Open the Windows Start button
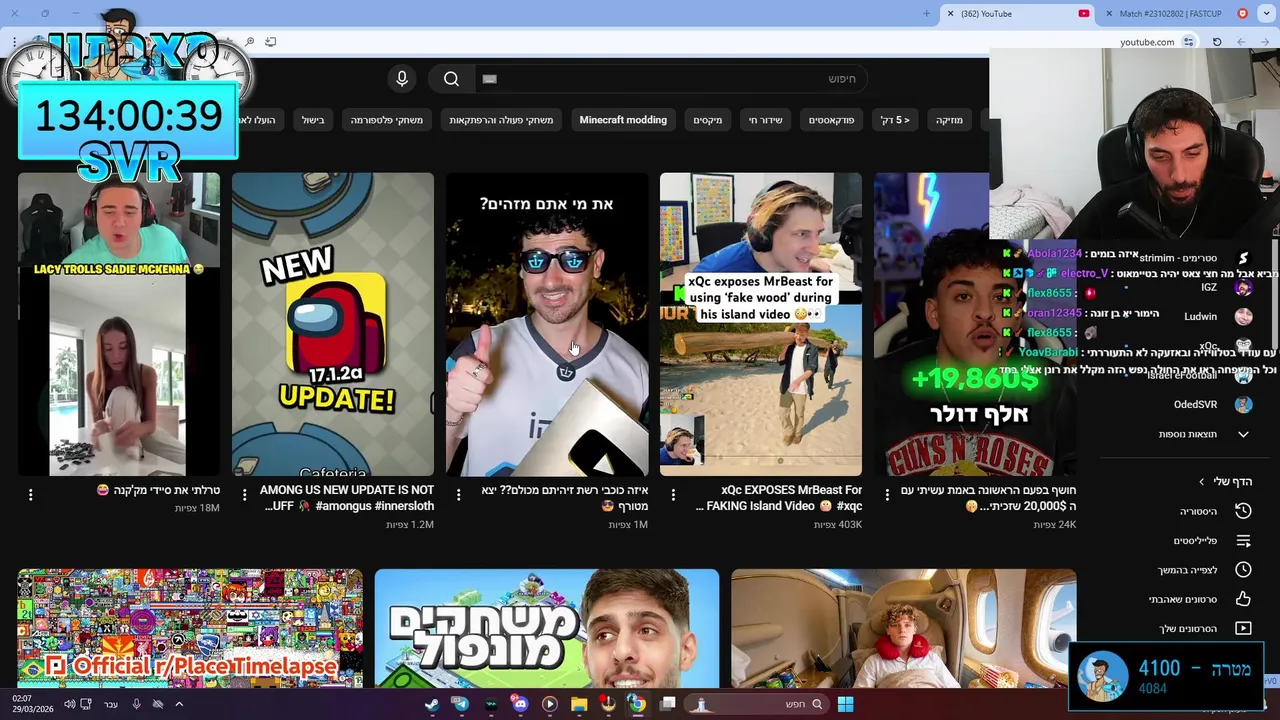Screen dimensions: 1280x720 point(845,704)
